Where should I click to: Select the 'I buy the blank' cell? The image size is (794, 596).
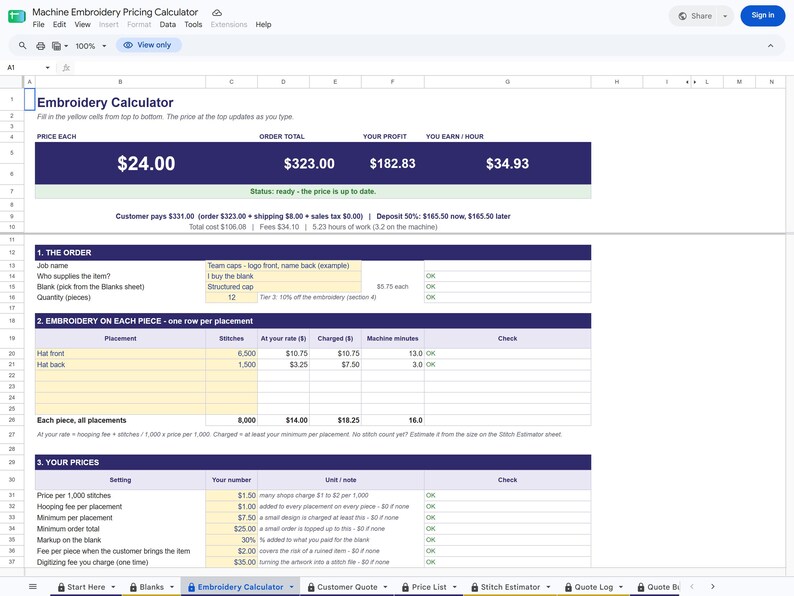pyautogui.click(x=283, y=276)
